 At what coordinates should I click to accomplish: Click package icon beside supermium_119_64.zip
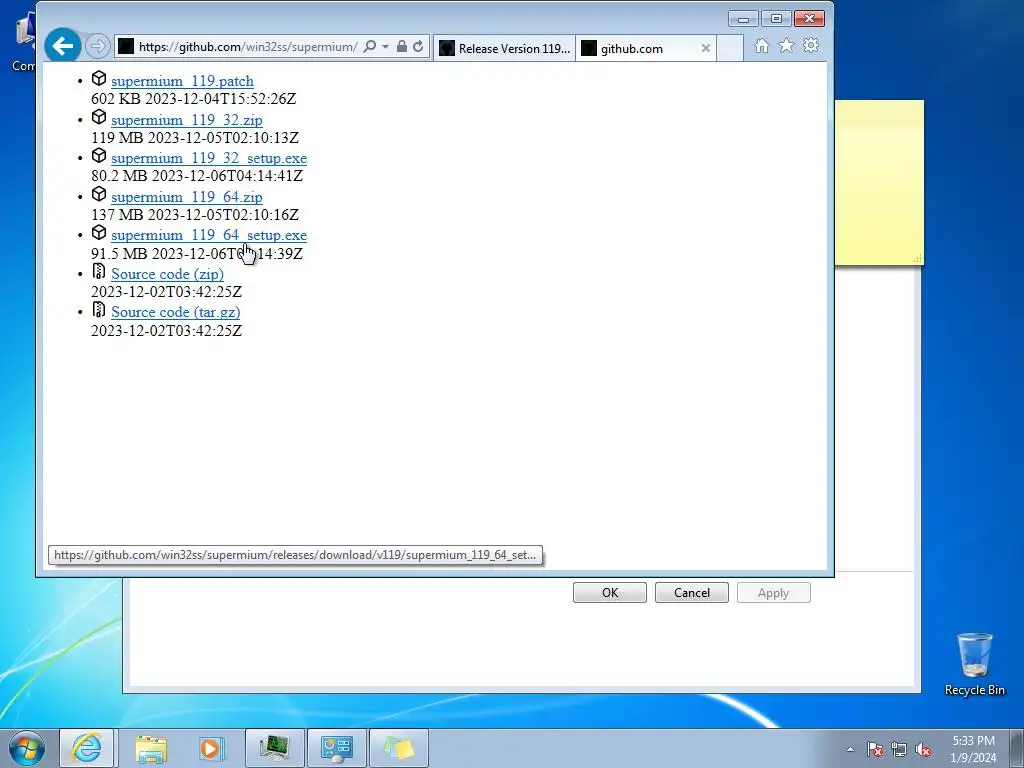[x=99, y=194]
